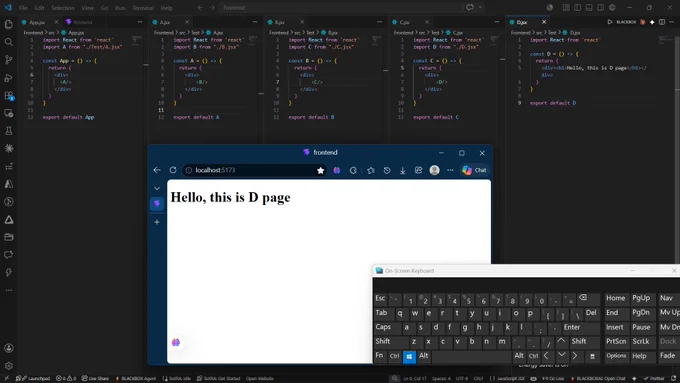680x383 pixels.
Task: Open browser Favorites list icon
Action: pos(370,170)
